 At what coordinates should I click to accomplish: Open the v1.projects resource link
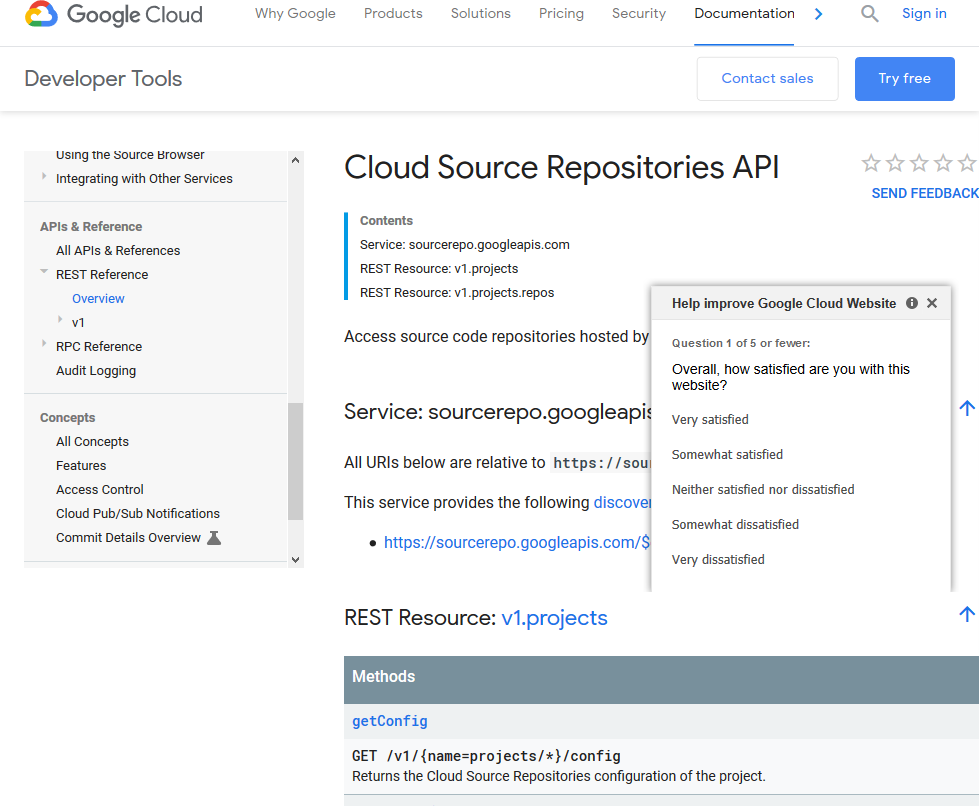coord(554,617)
